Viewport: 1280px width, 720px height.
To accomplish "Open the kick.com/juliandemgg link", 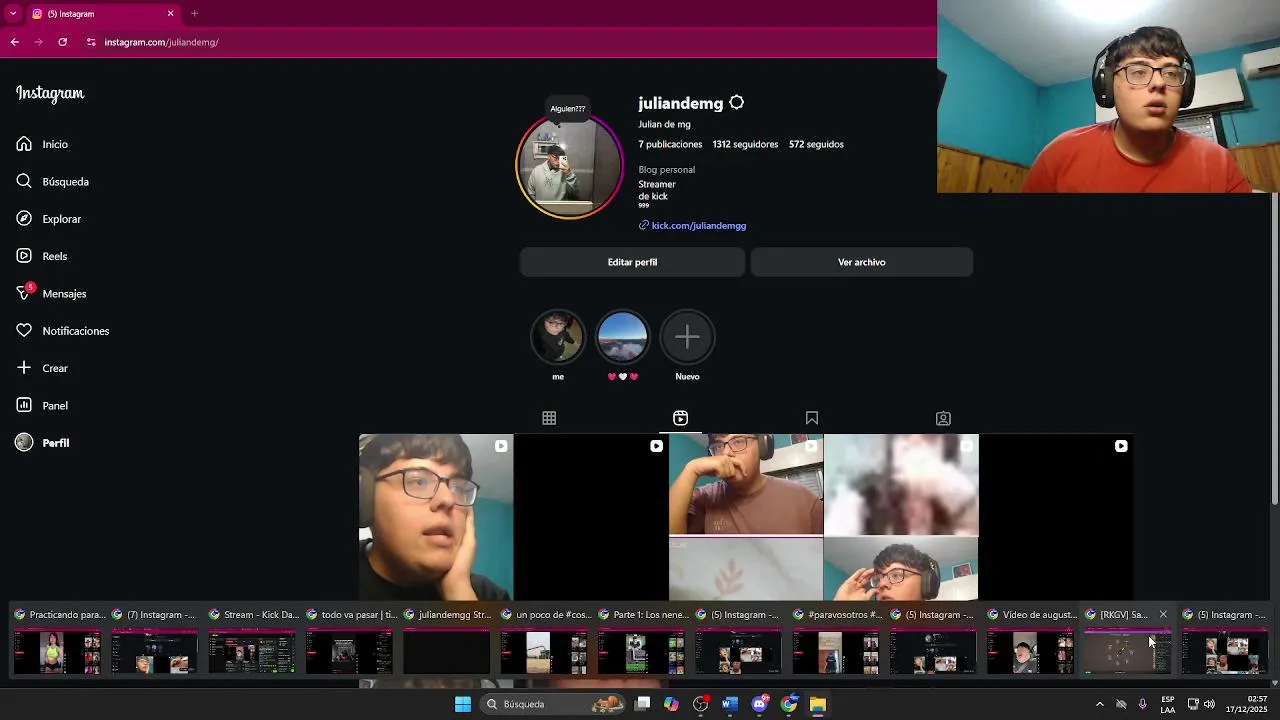I will [699, 226].
